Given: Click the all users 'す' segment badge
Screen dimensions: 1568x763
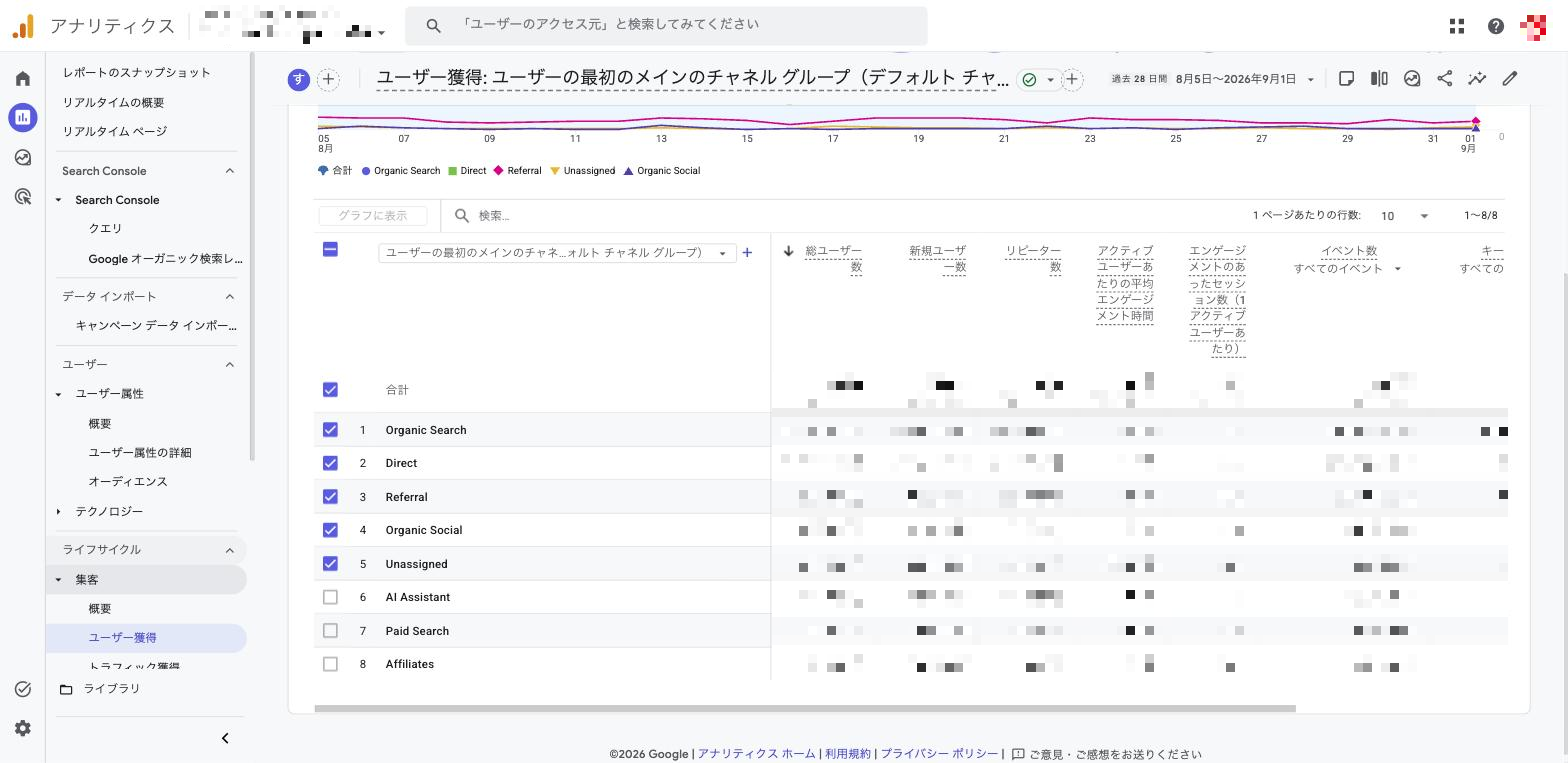Looking at the screenshot, I should (x=298, y=79).
